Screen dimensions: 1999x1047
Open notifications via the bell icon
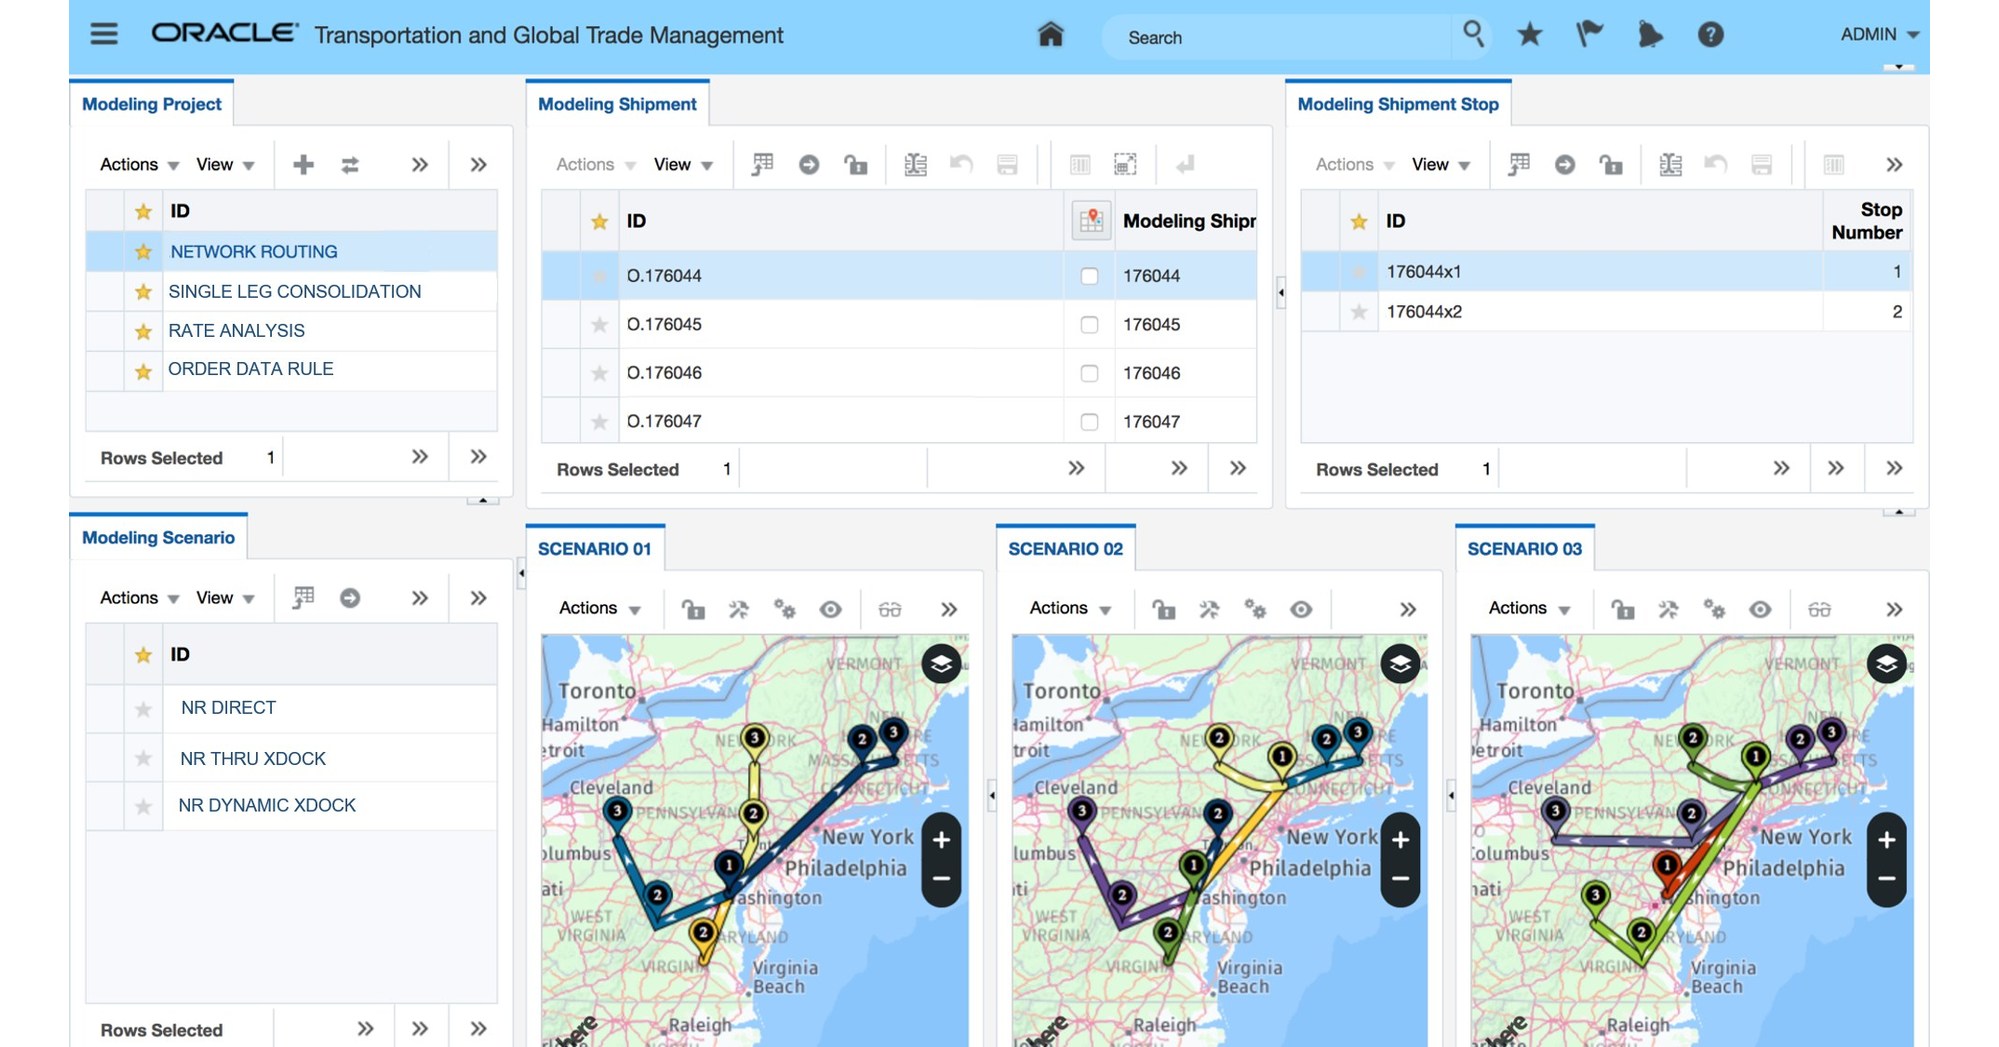[x=1650, y=34]
